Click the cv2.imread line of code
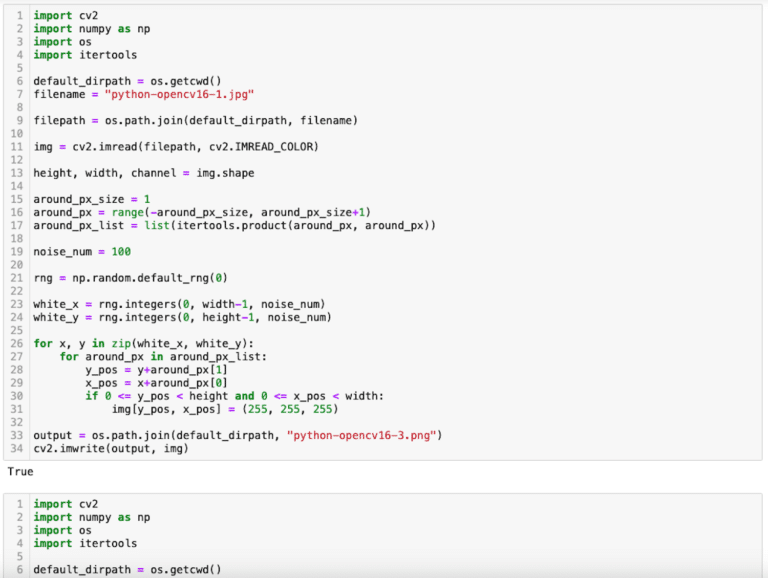Viewport: 768px width, 578px height. point(175,146)
